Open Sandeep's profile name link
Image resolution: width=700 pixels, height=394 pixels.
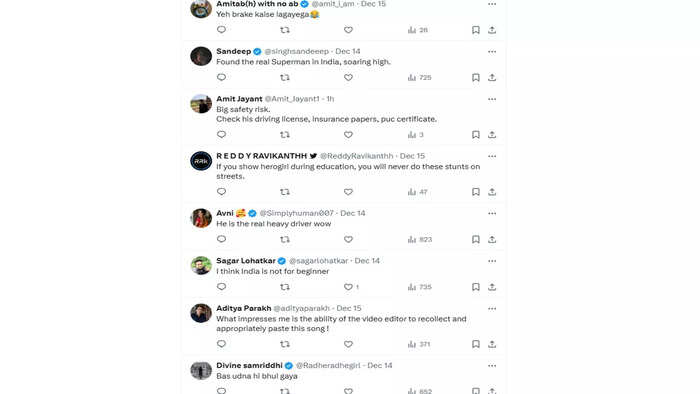click(x=233, y=51)
